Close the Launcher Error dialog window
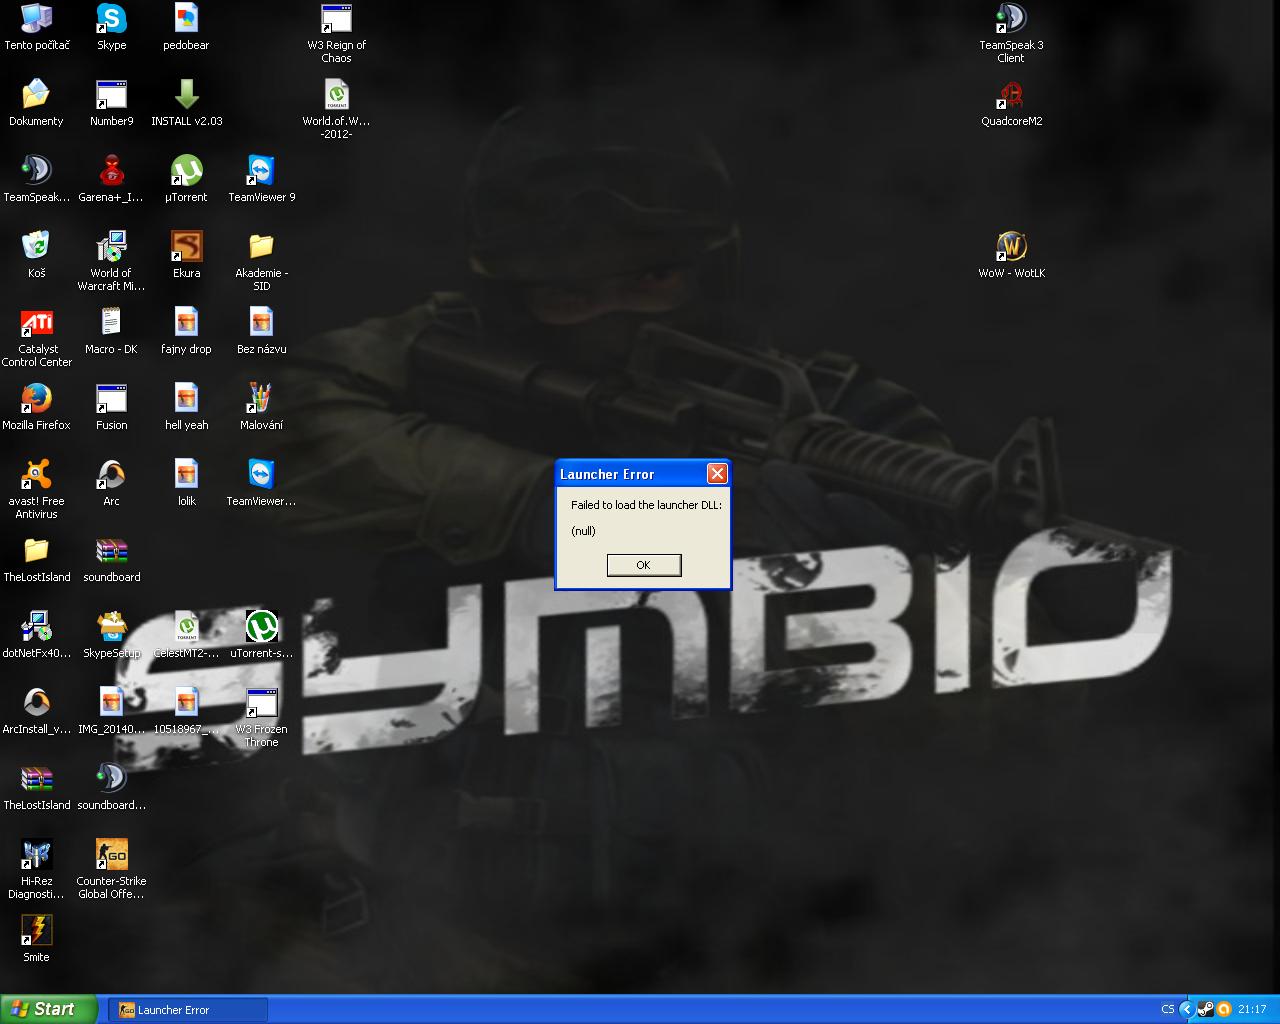The height and width of the screenshot is (1024, 1280). 716,474
